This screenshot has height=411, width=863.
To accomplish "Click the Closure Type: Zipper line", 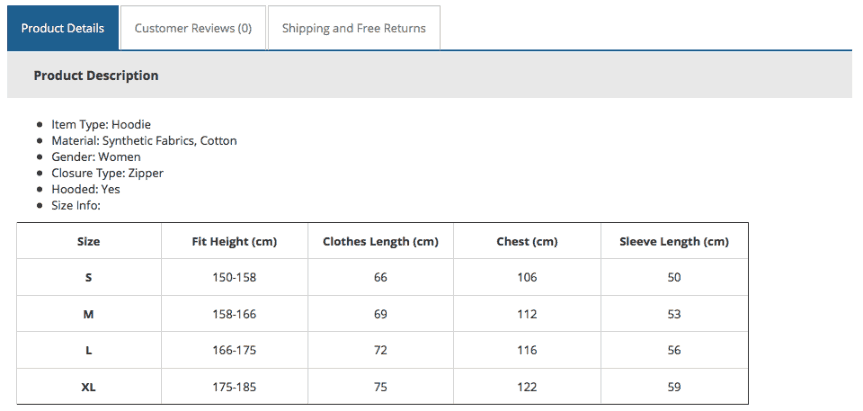I will [107, 173].
